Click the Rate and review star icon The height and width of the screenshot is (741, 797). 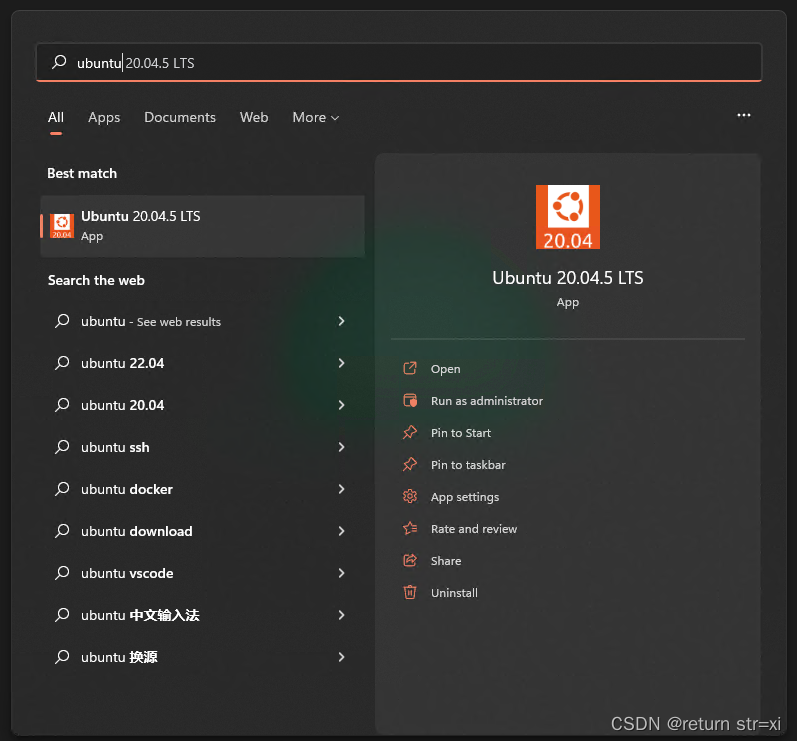pyautogui.click(x=410, y=529)
